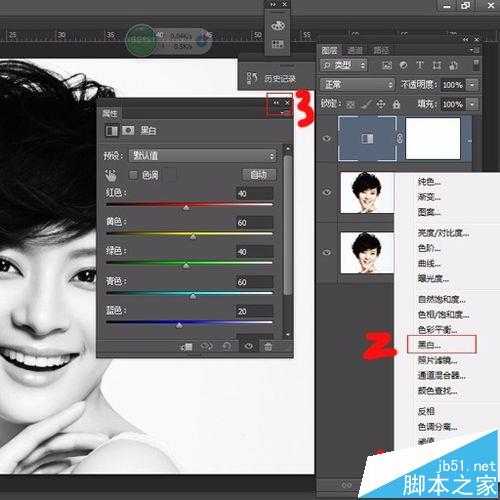This screenshot has width=500, height=500.
Task: Reset adjustment defaults via the circular arrow icon
Action: (x=227, y=347)
